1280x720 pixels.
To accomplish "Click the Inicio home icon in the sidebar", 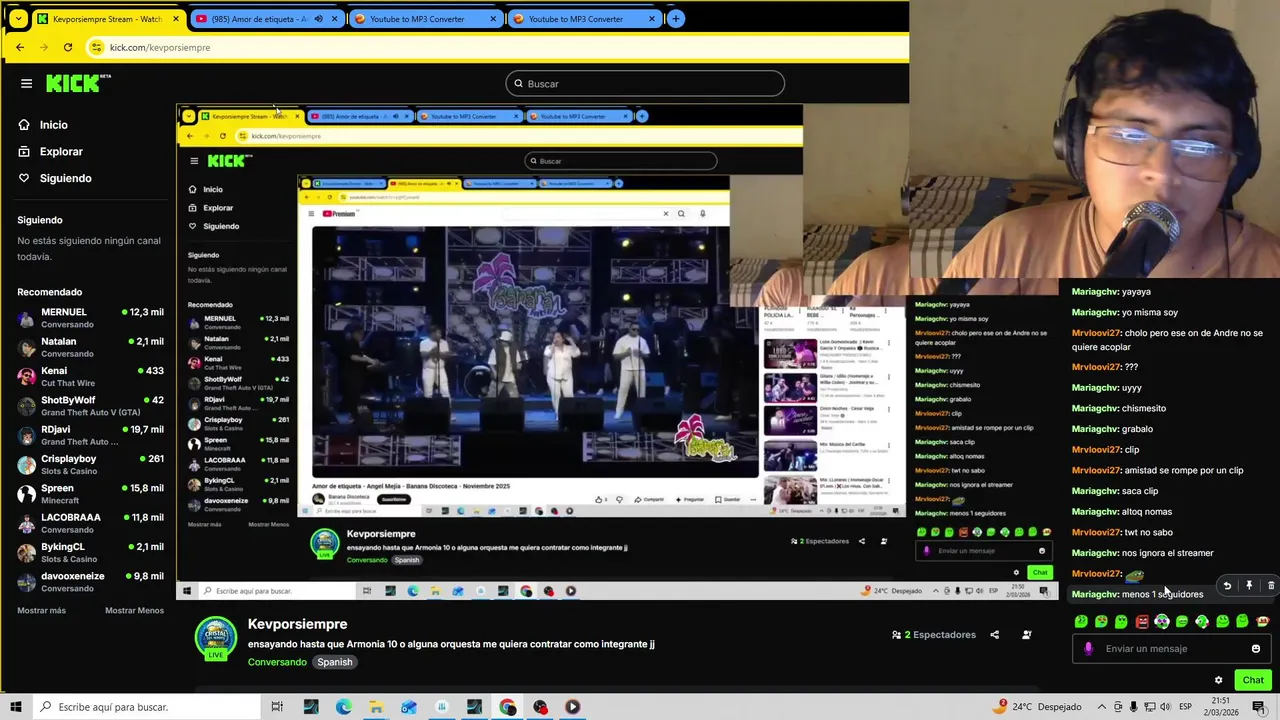I will click(24, 125).
